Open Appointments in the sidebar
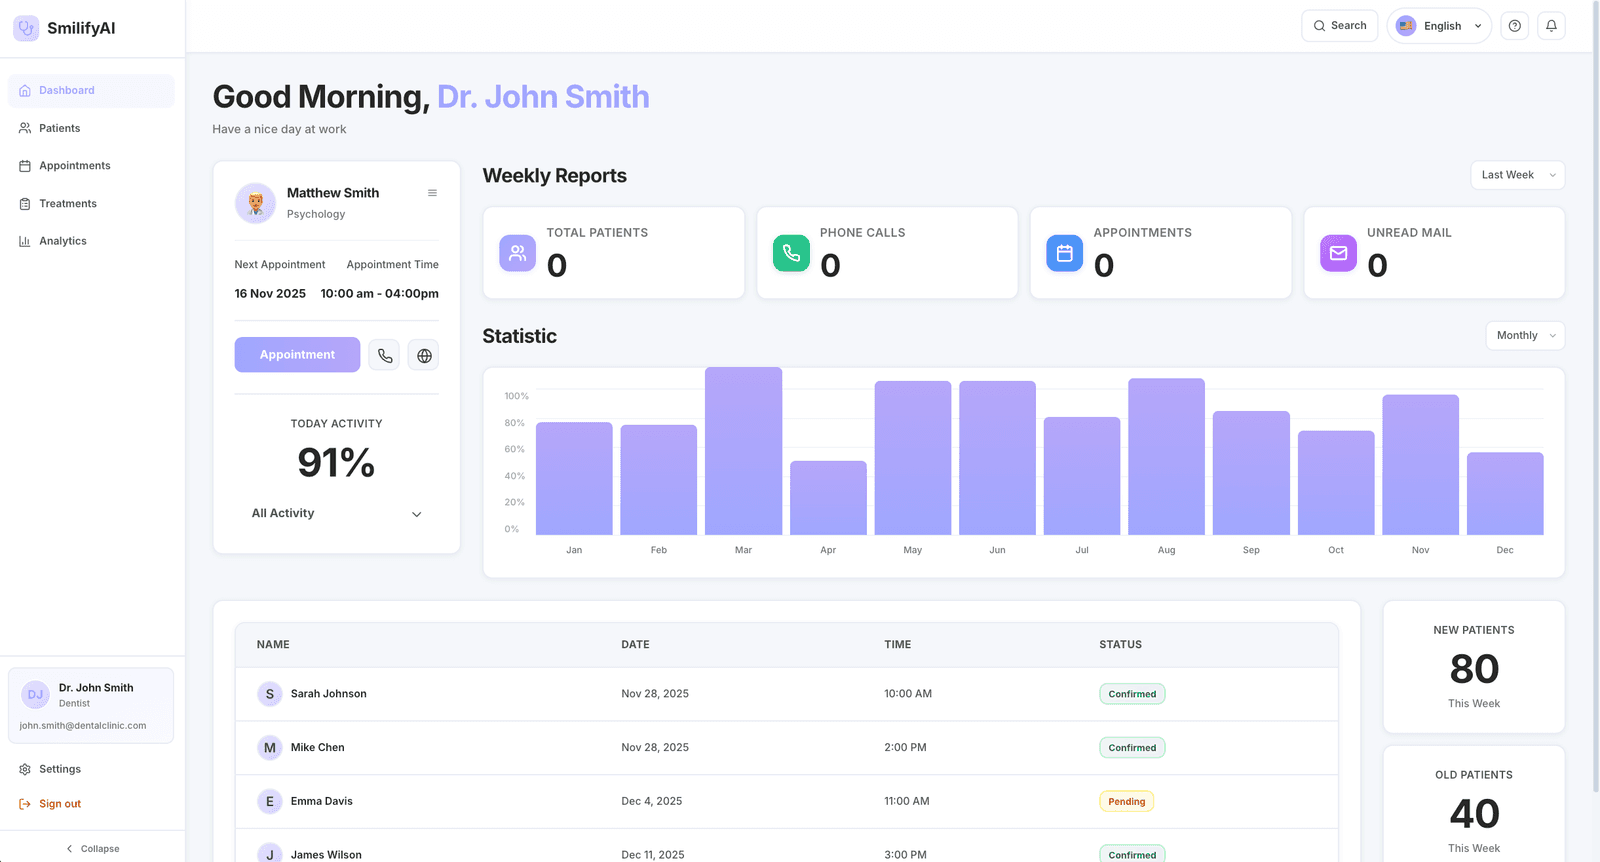 pyautogui.click(x=91, y=166)
